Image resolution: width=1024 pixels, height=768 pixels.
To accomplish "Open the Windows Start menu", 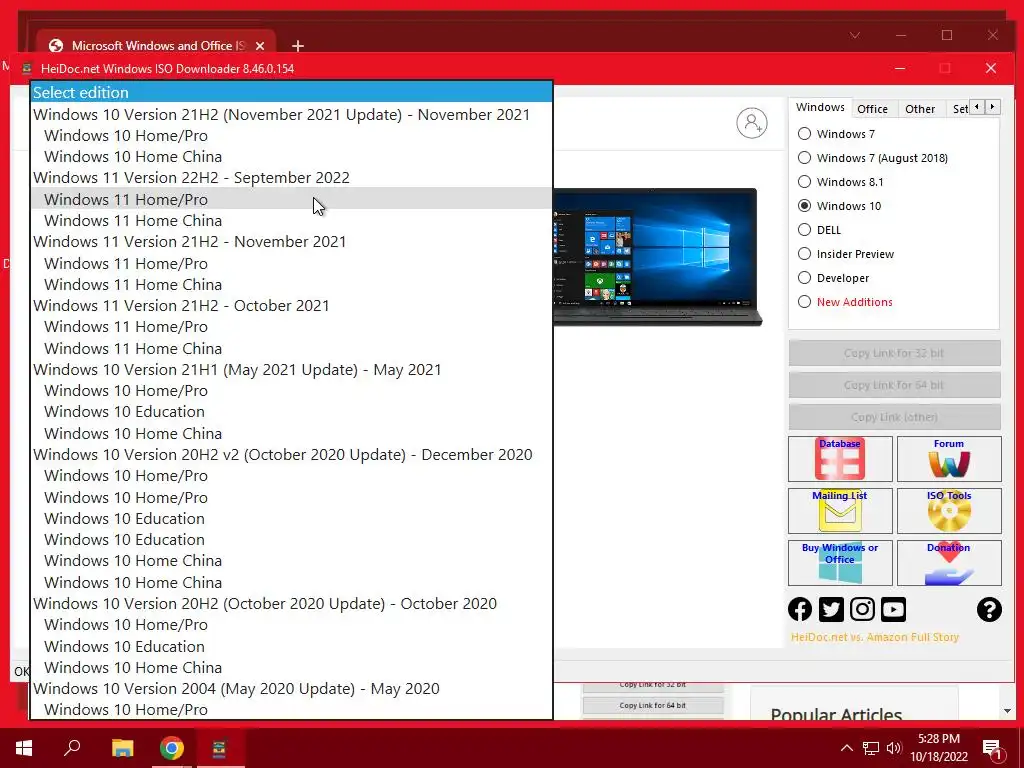I will click(24, 748).
